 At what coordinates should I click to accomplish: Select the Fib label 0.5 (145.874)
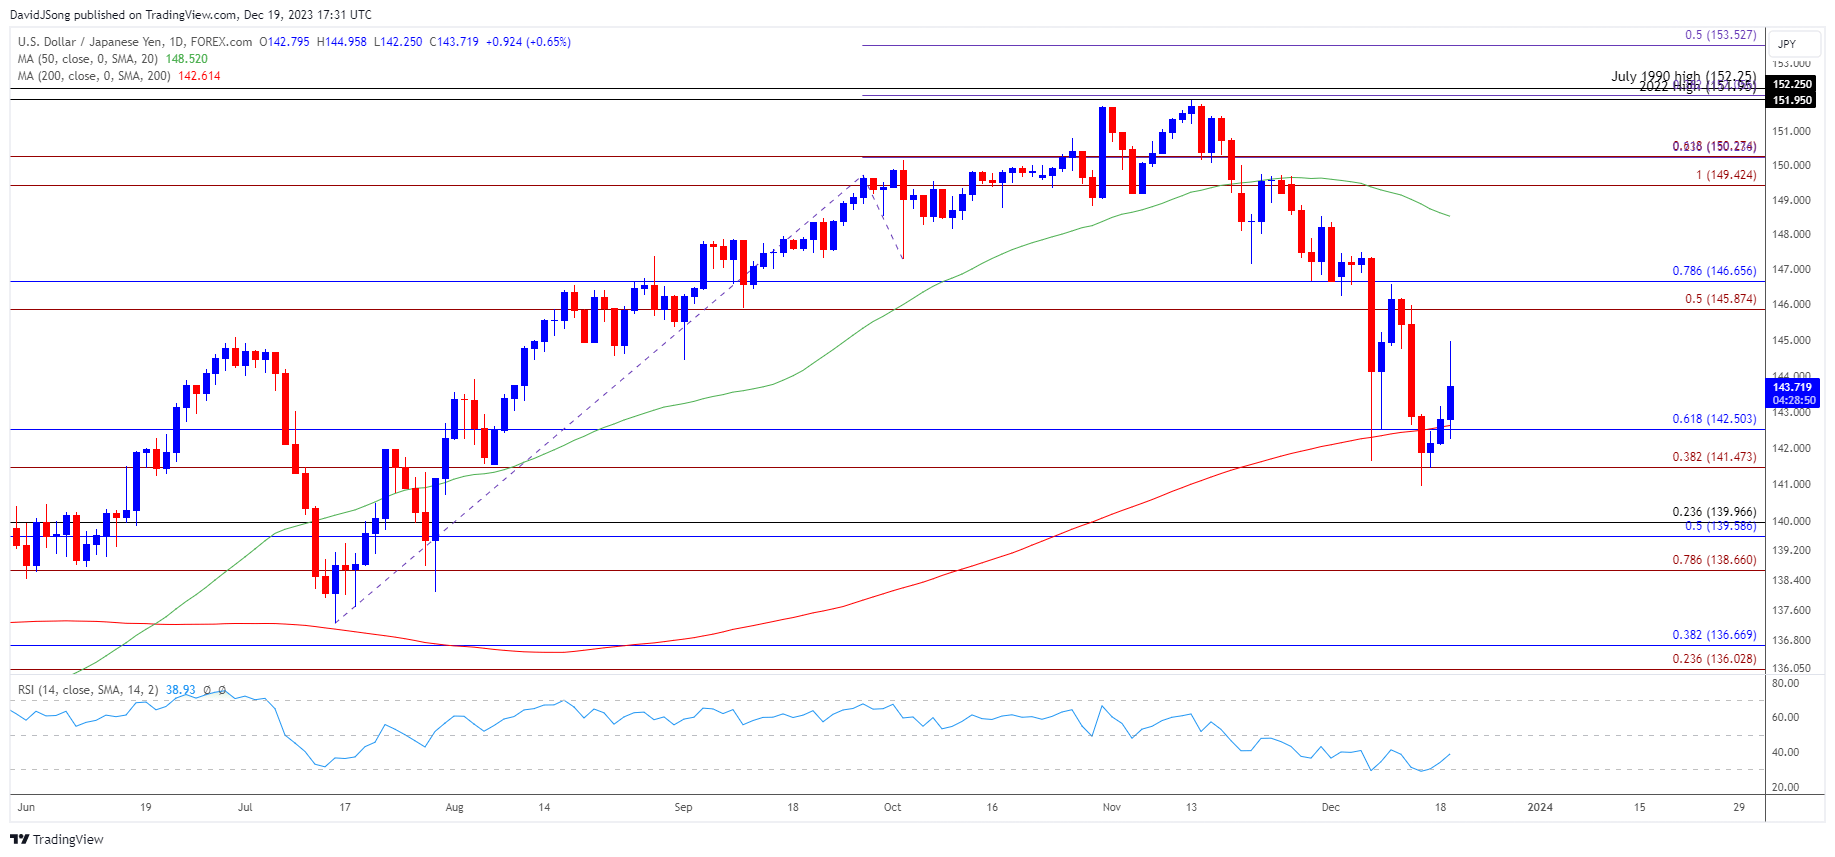coord(1720,299)
